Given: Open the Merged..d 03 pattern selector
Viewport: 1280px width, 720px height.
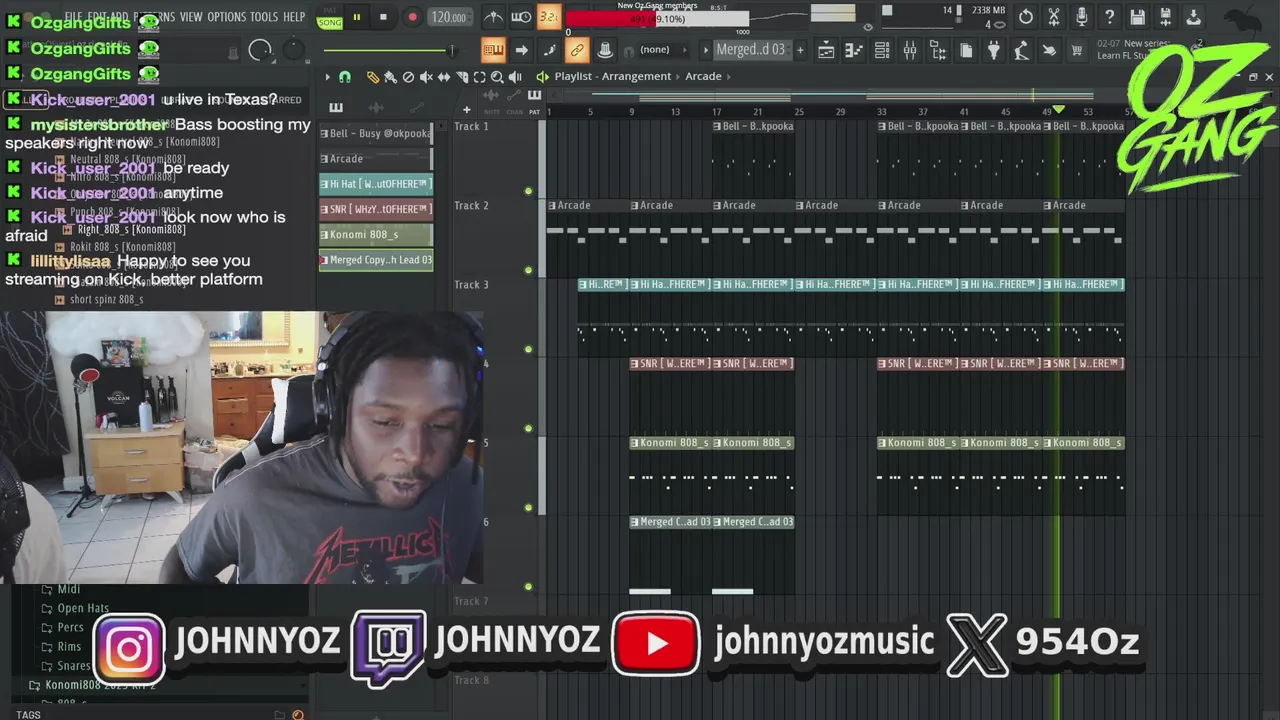Looking at the screenshot, I should [751, 50].
